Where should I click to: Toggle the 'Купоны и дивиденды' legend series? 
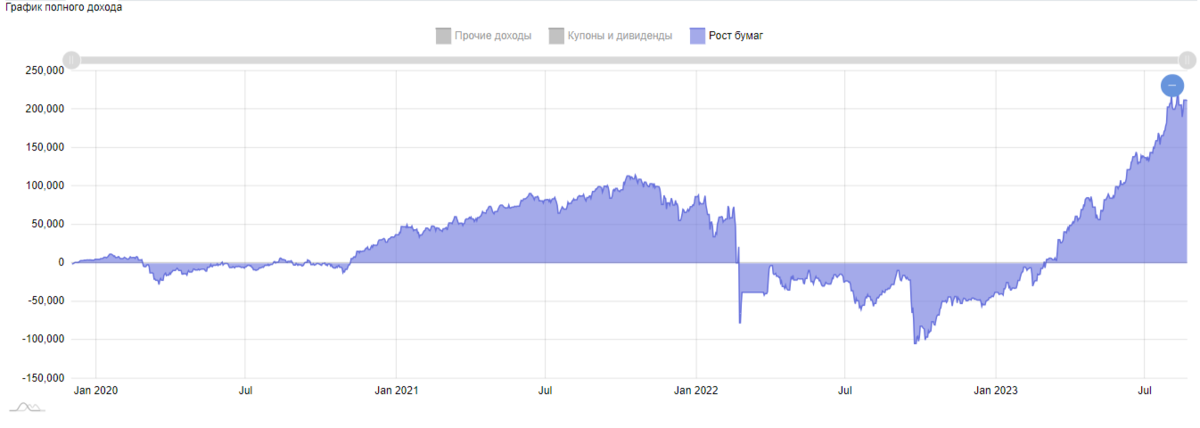tap(610, 36)
